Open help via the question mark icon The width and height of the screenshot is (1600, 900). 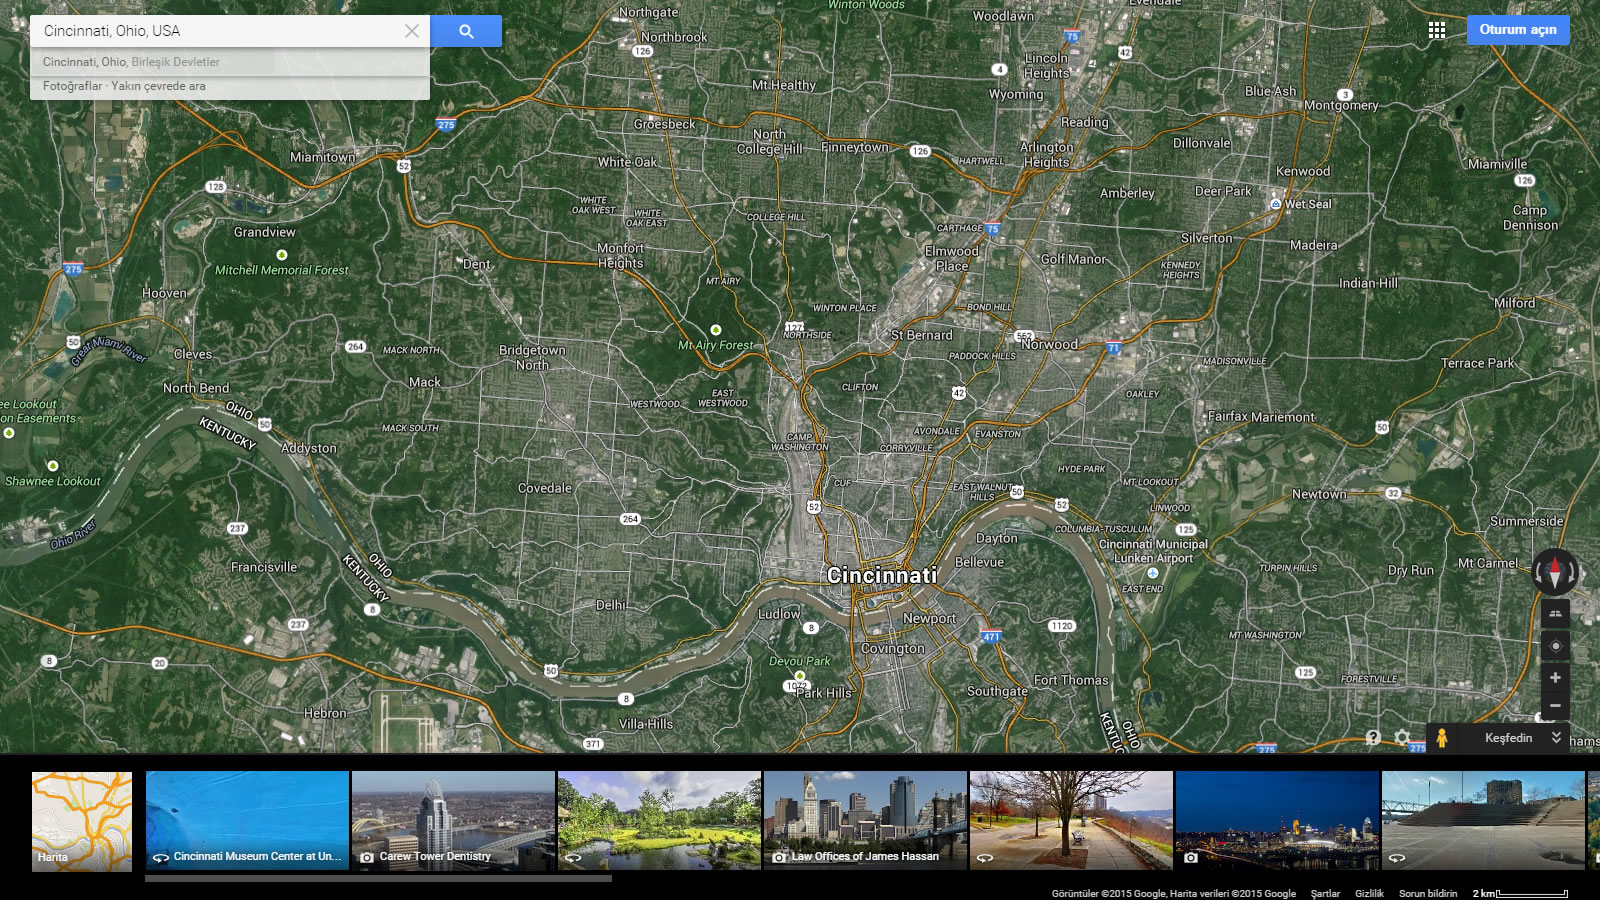pos(1373,738)
